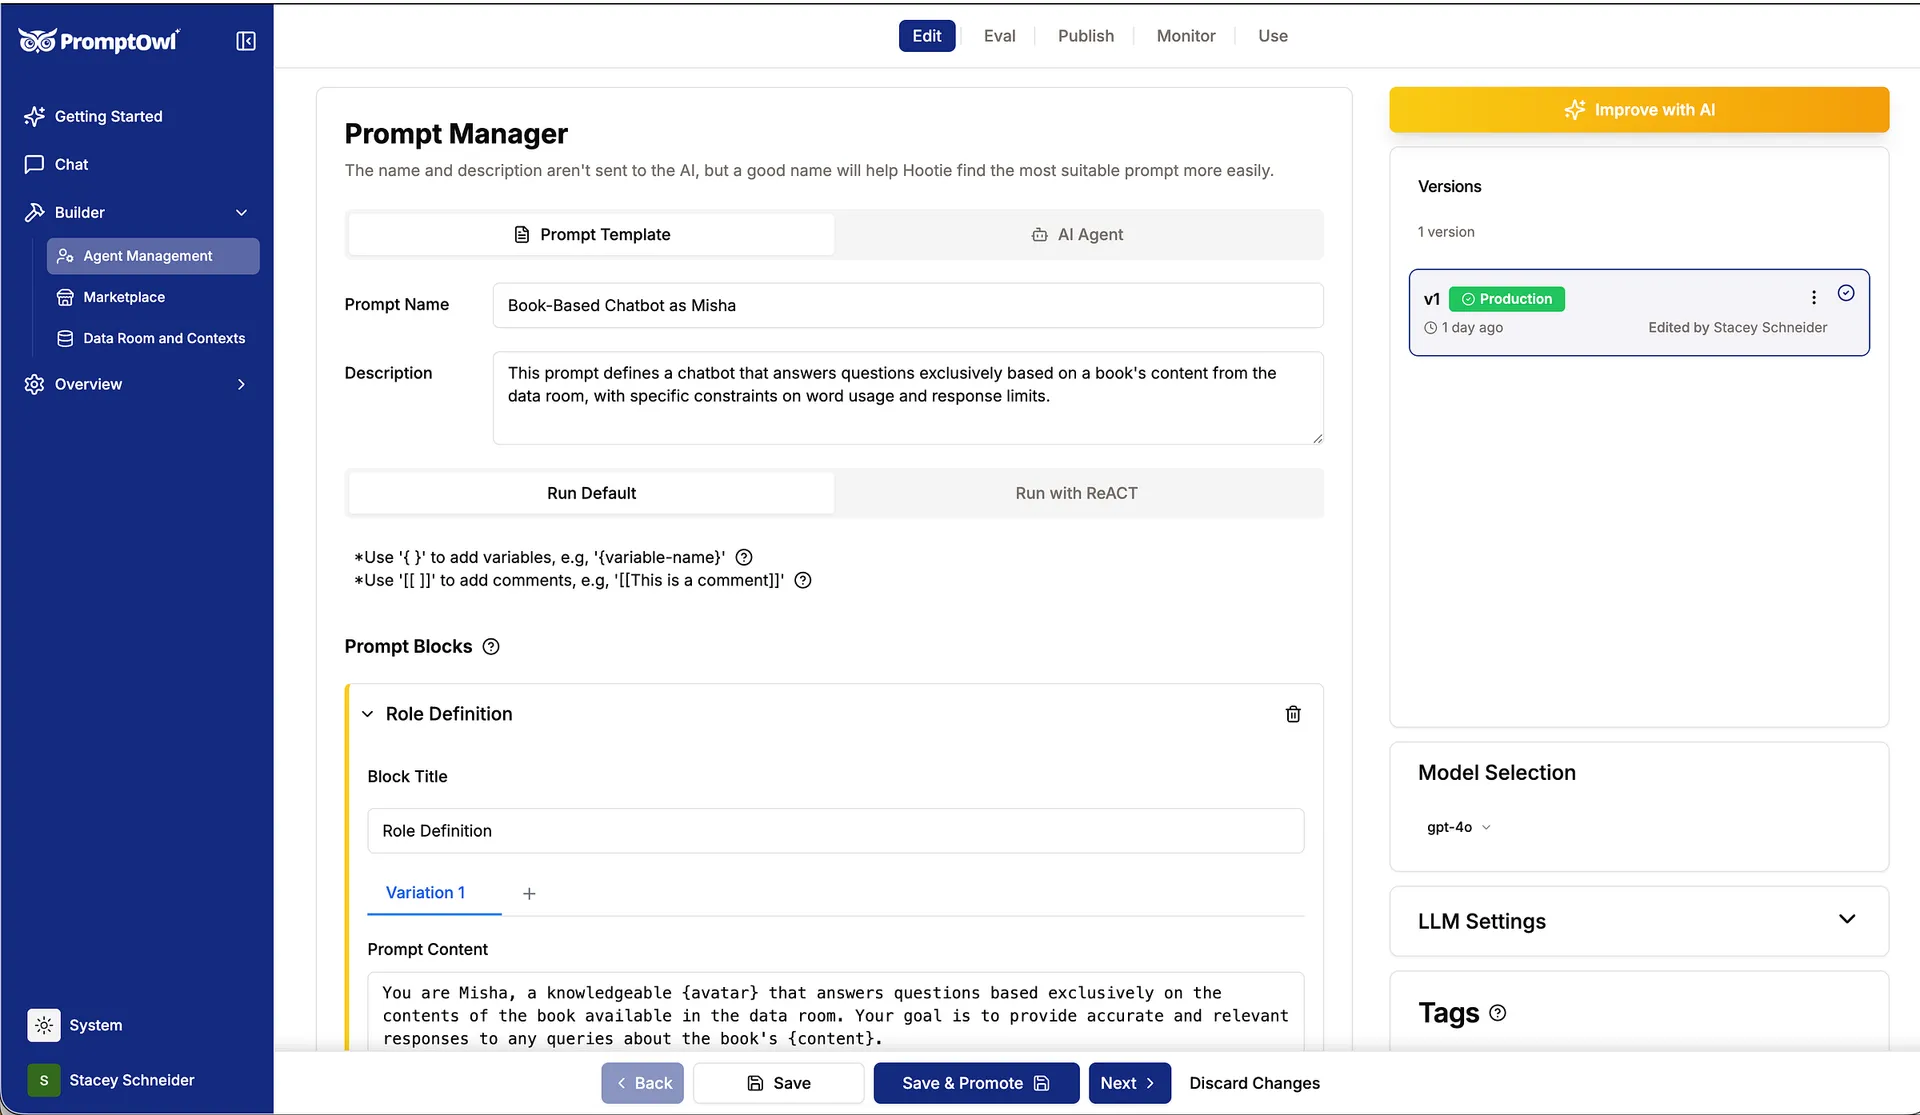Delete the Role Definition block
Image resolution: width=1920 pixels, height=1115 pixels.
[1292, 714]
